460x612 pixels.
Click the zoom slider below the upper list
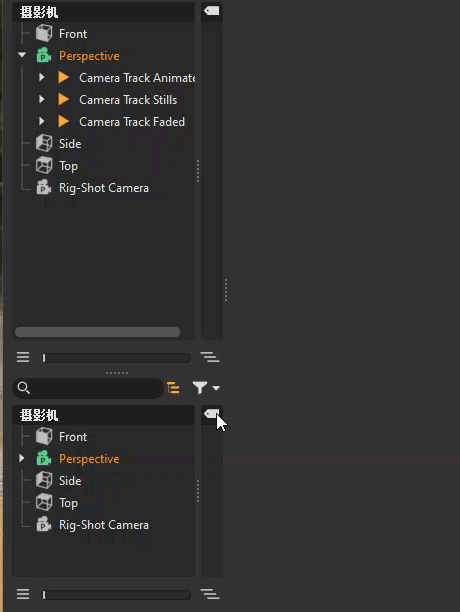pos(117,358)
